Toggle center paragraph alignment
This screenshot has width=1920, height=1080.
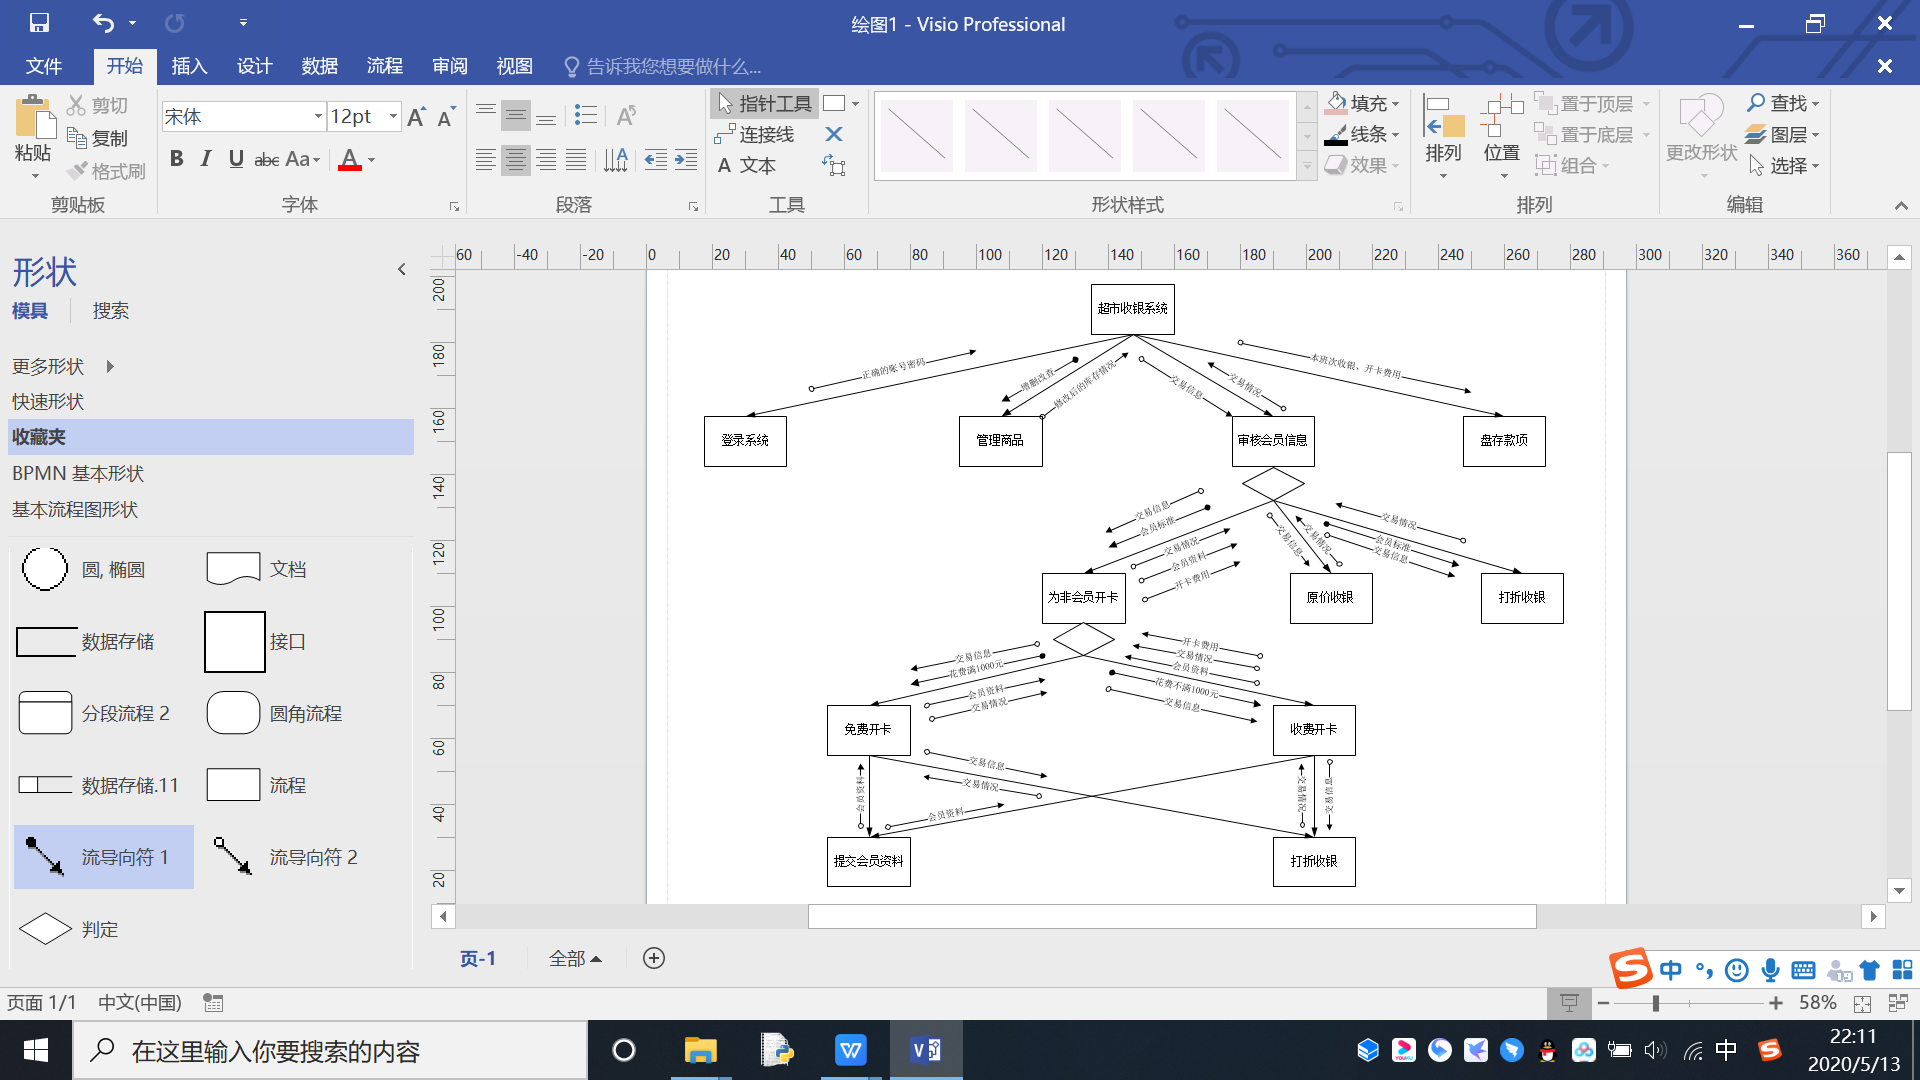click(516, 160)
